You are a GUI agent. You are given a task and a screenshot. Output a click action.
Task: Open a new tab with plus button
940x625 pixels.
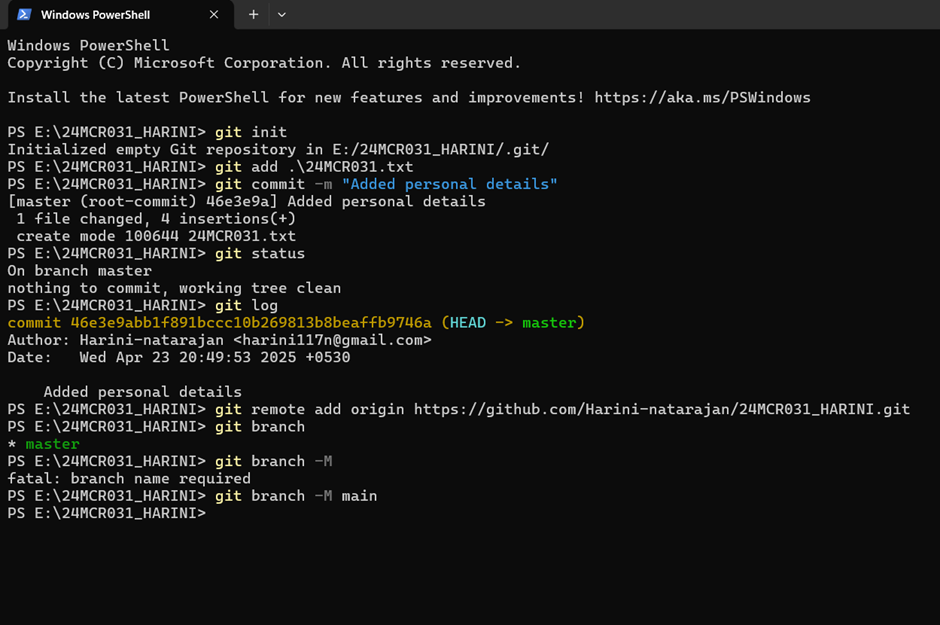254,14
